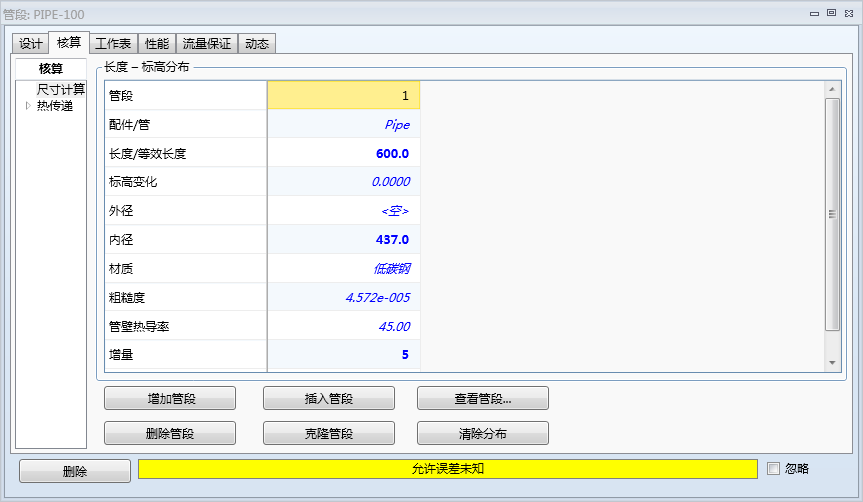Viewport: 863px width, 502px height.
Task: Open 查看管段... dialog
Action: coord(483,398)
